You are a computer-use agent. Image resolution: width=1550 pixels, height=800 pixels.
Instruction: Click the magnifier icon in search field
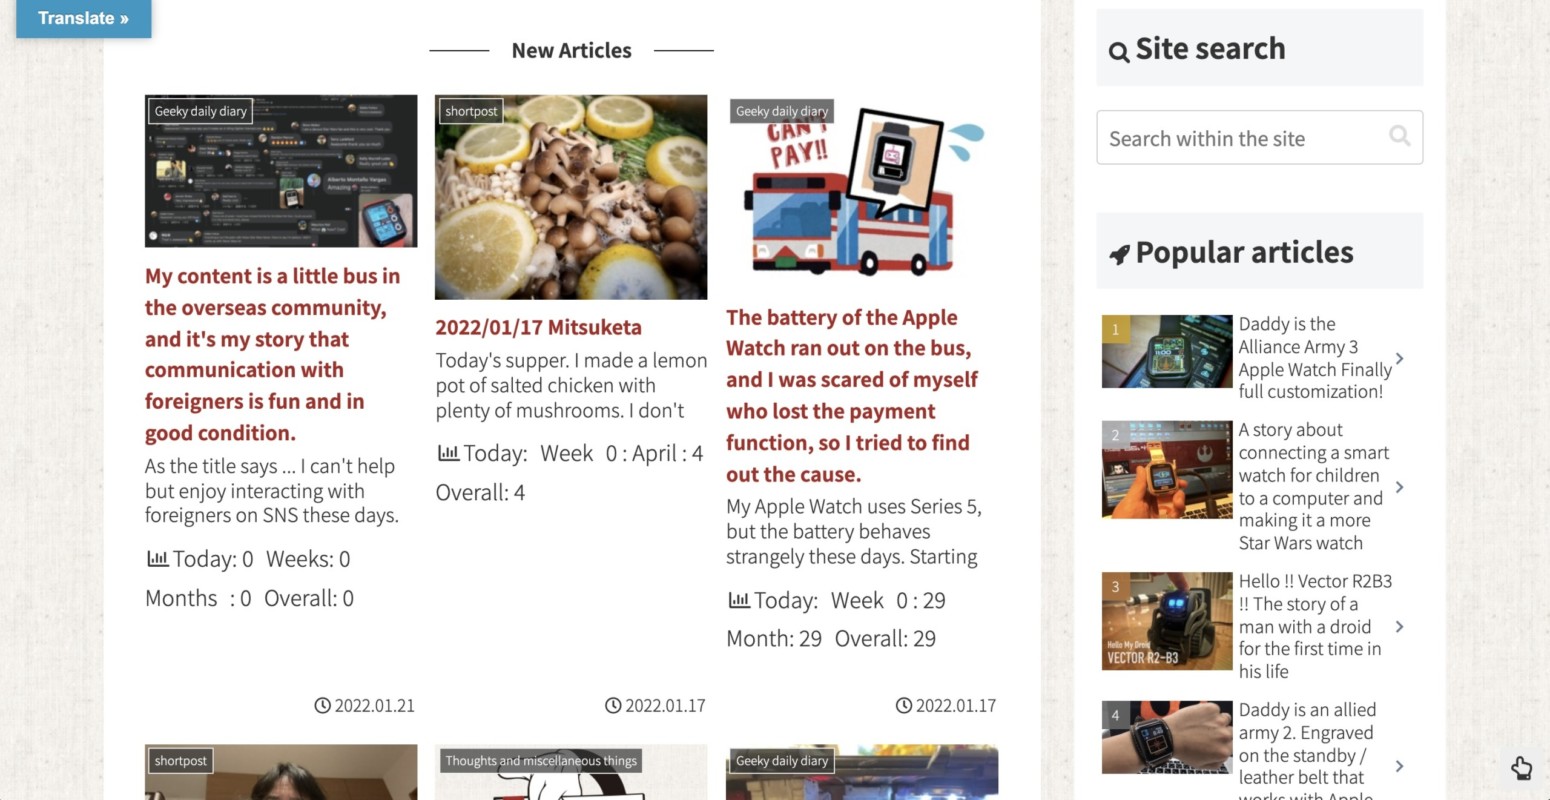click(1400, 136)
